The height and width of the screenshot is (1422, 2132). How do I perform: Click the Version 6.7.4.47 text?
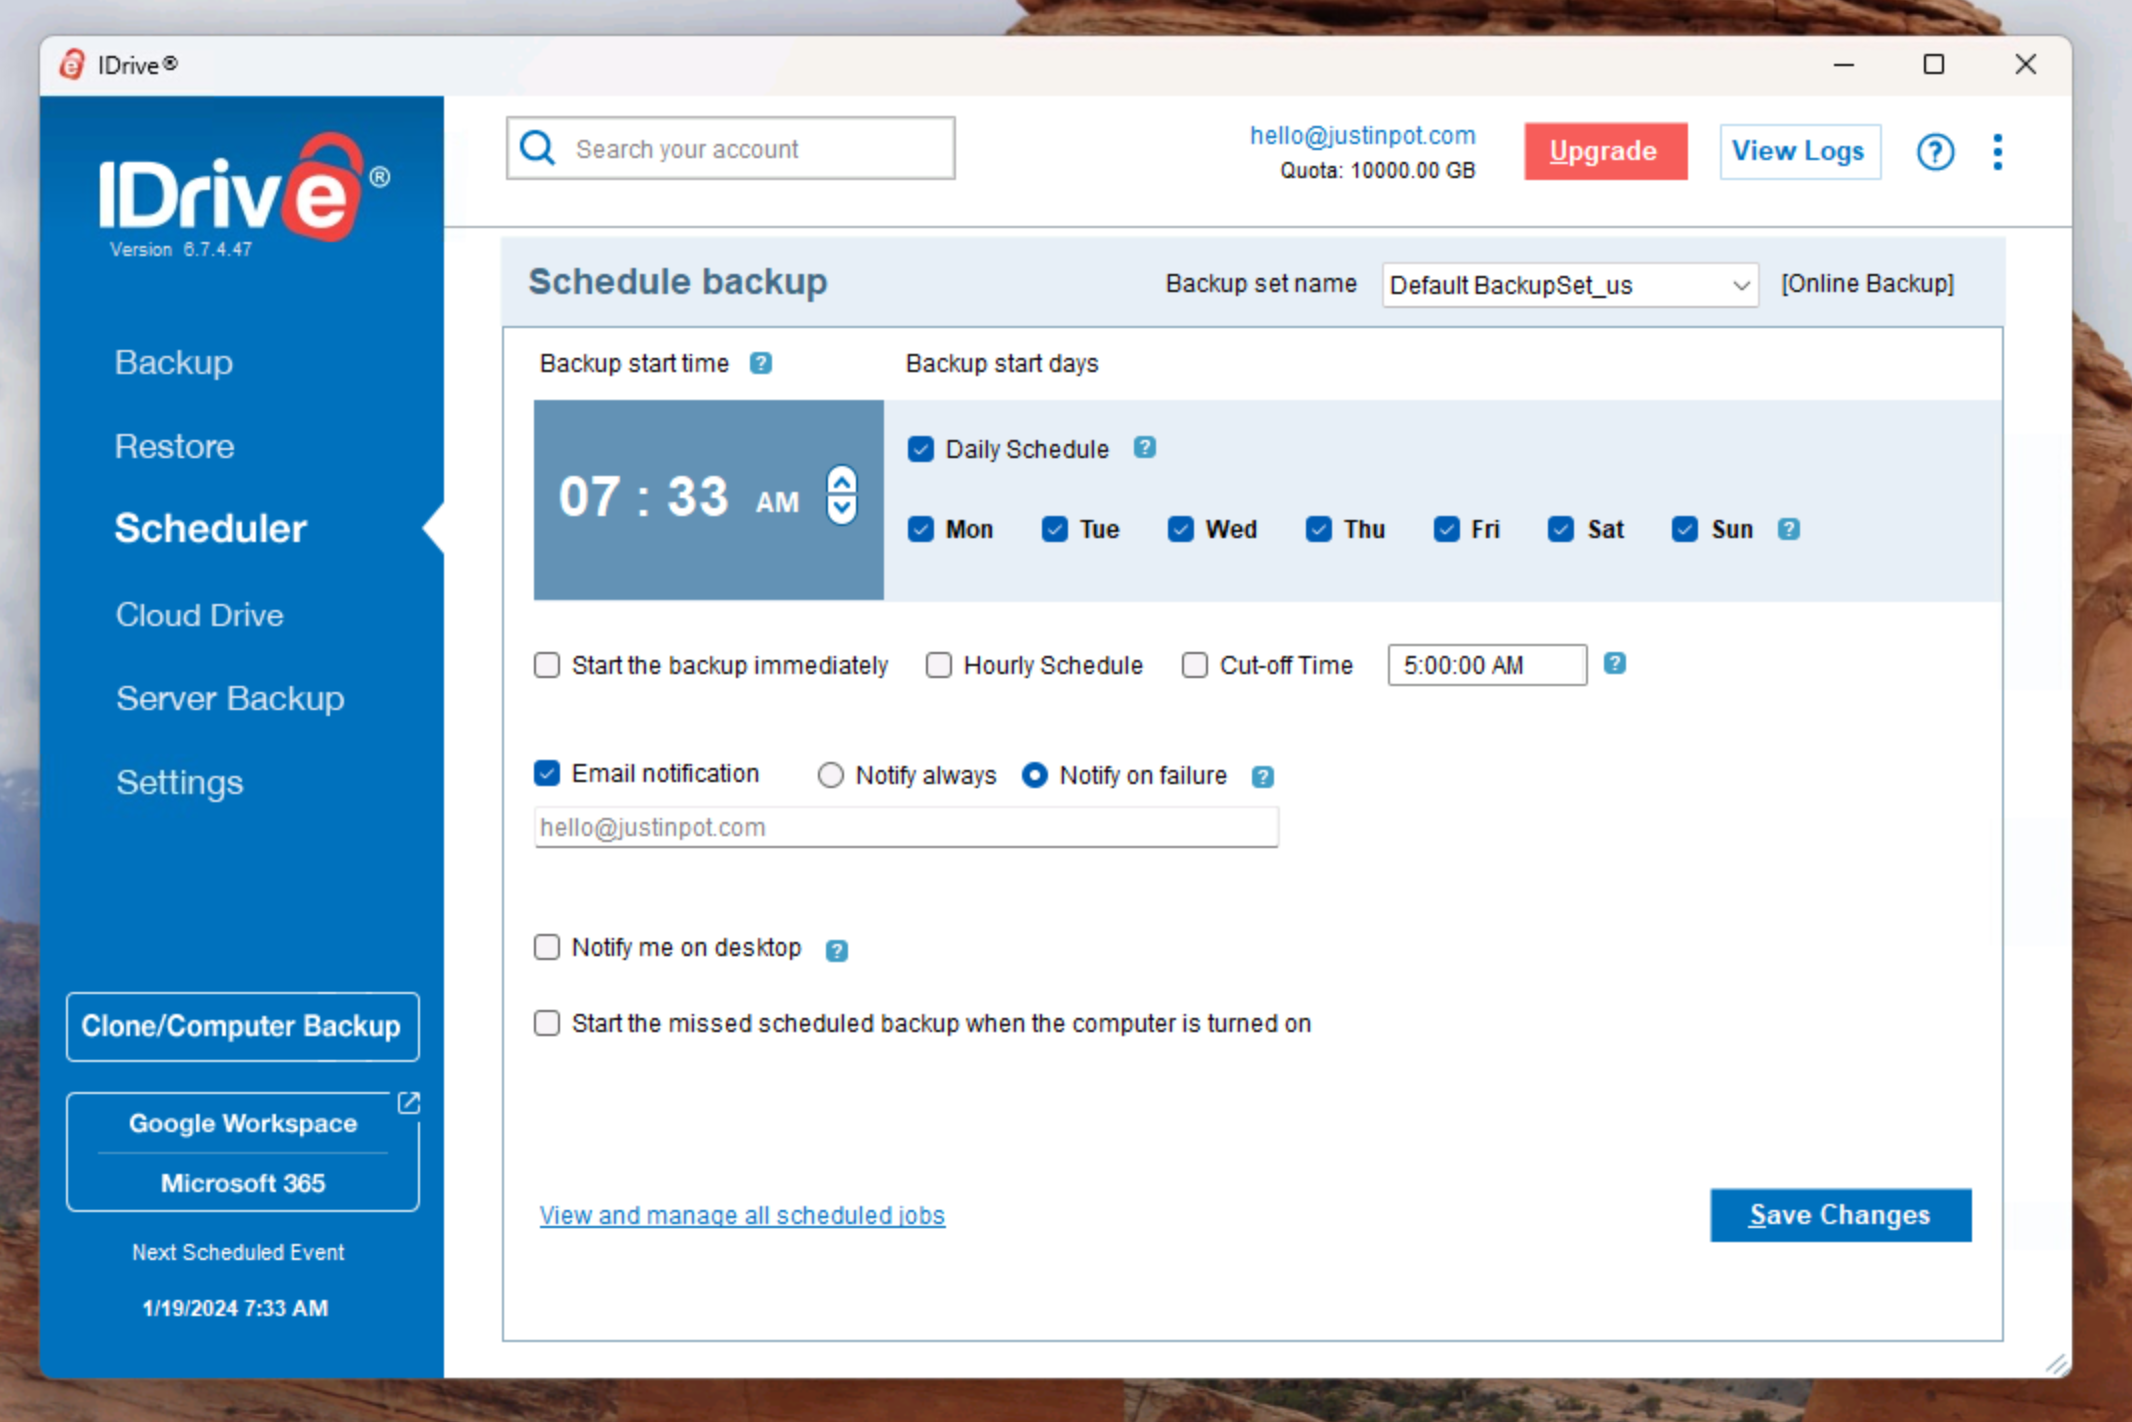tap(181, 249)
